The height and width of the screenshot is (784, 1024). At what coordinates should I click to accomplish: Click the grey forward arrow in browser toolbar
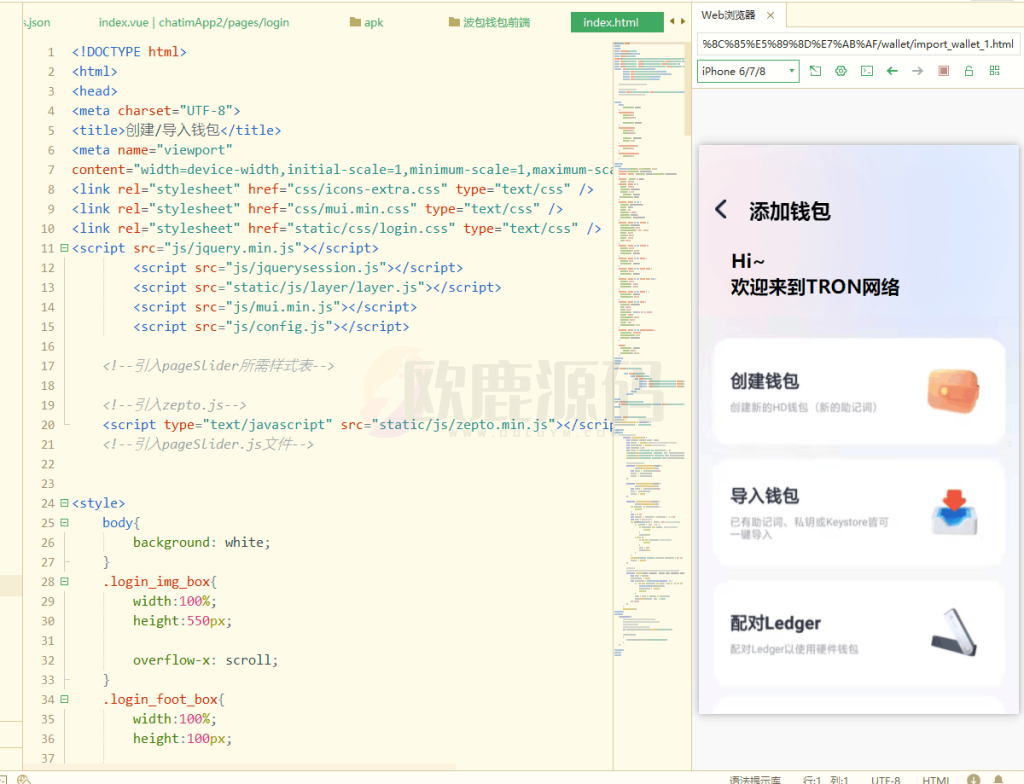point(917,71)
